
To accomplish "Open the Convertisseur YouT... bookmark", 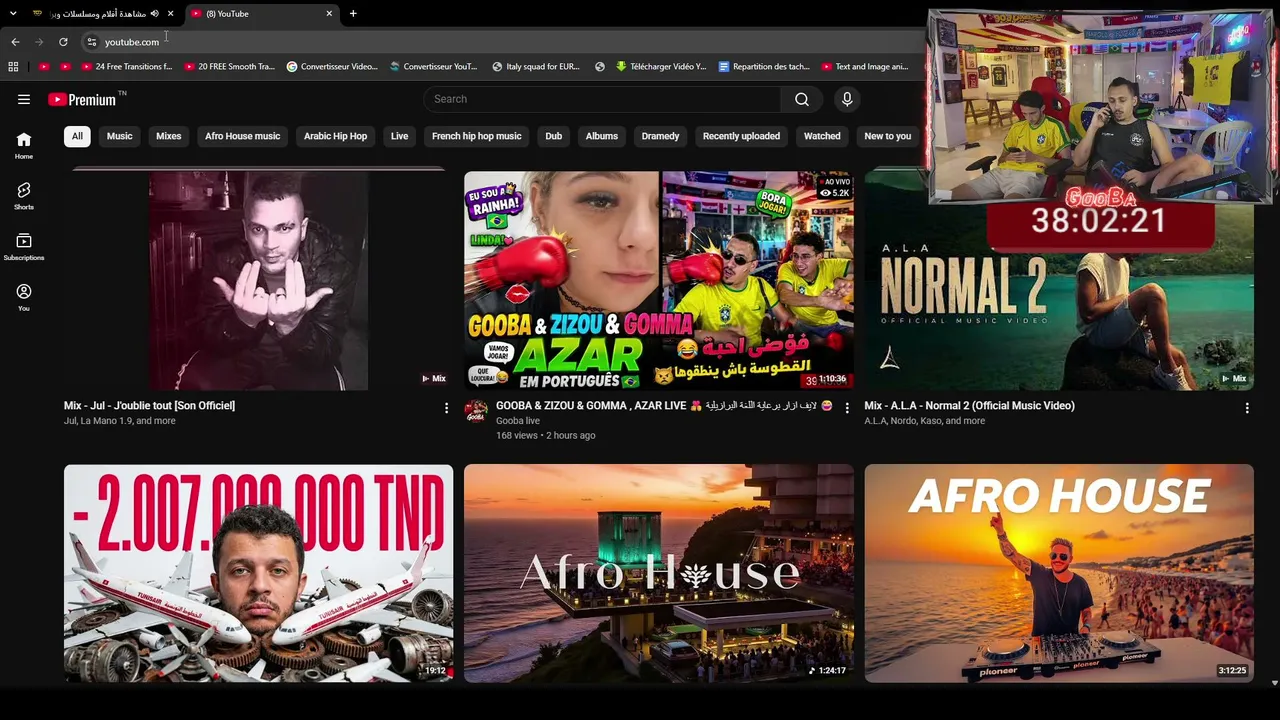I will tap(434, 67).
